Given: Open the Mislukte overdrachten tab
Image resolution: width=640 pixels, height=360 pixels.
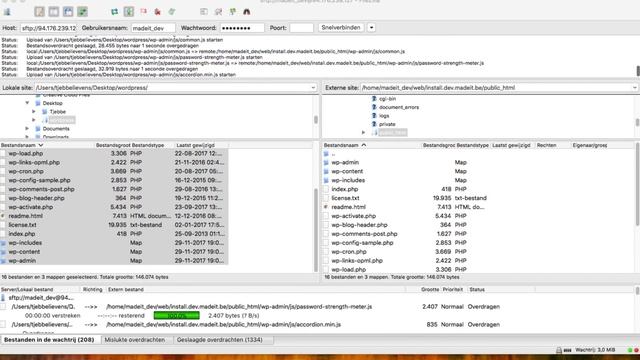Looking at the screenshot, I should coord(135,340).
